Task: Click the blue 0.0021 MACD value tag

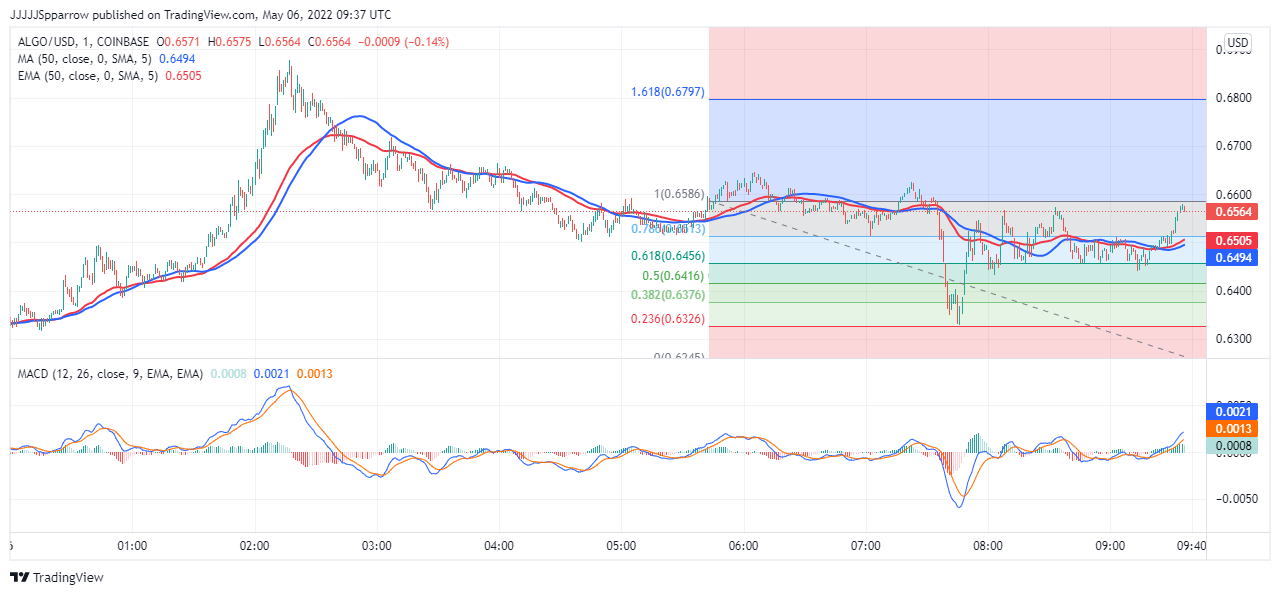Action: click(x=1232, y=411)
